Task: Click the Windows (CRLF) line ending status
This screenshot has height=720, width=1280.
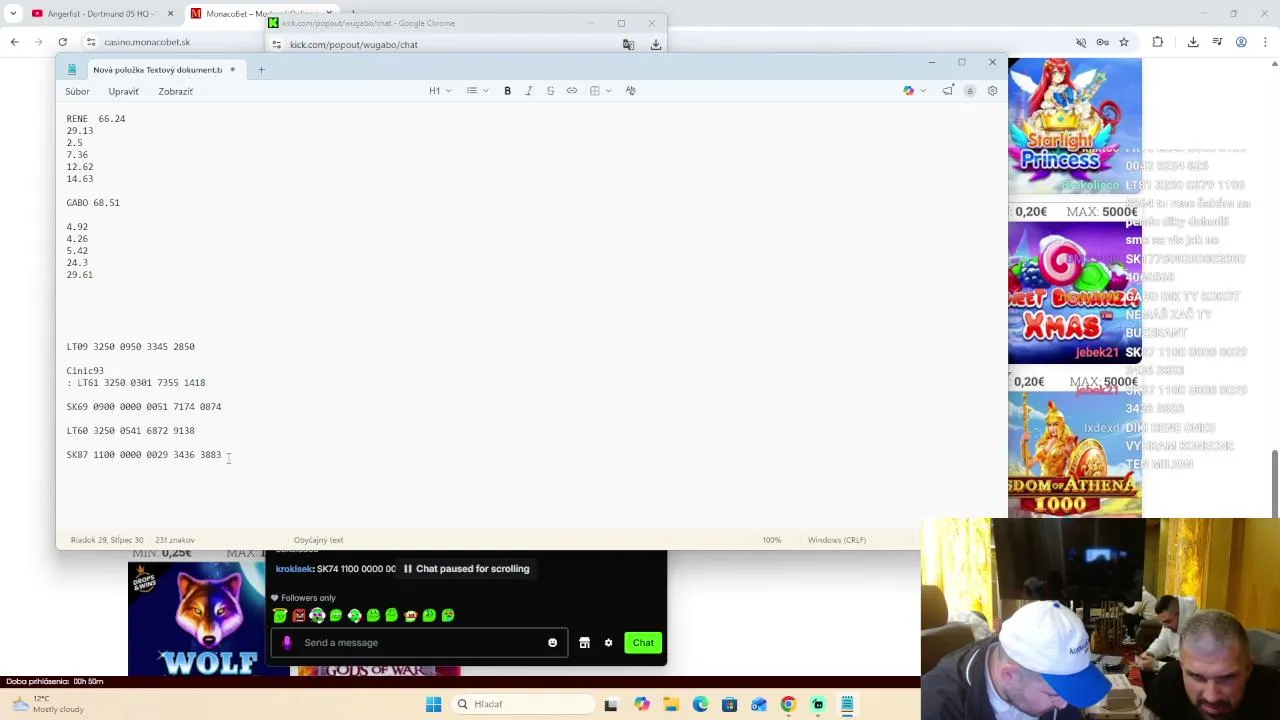Action: [x=837, y=540]
